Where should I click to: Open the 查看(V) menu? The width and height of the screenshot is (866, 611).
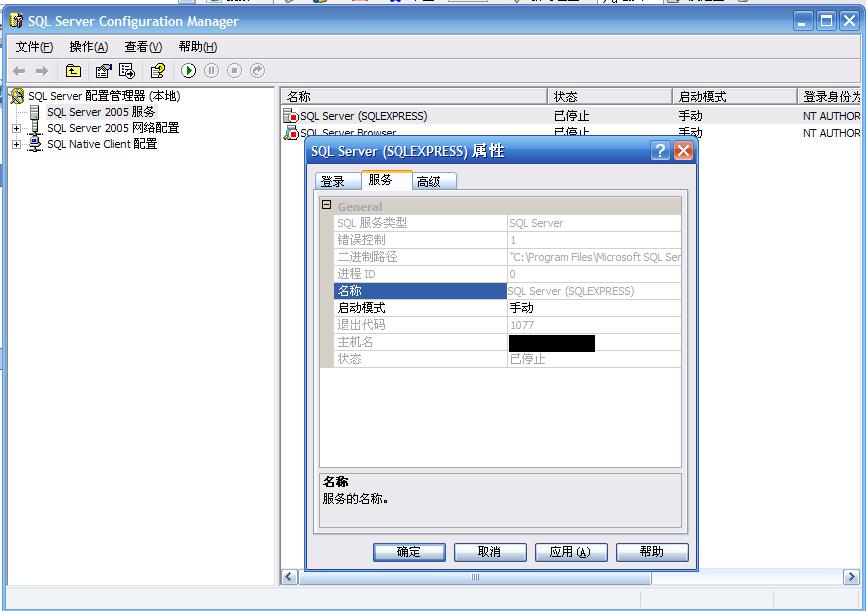[143, 47]
